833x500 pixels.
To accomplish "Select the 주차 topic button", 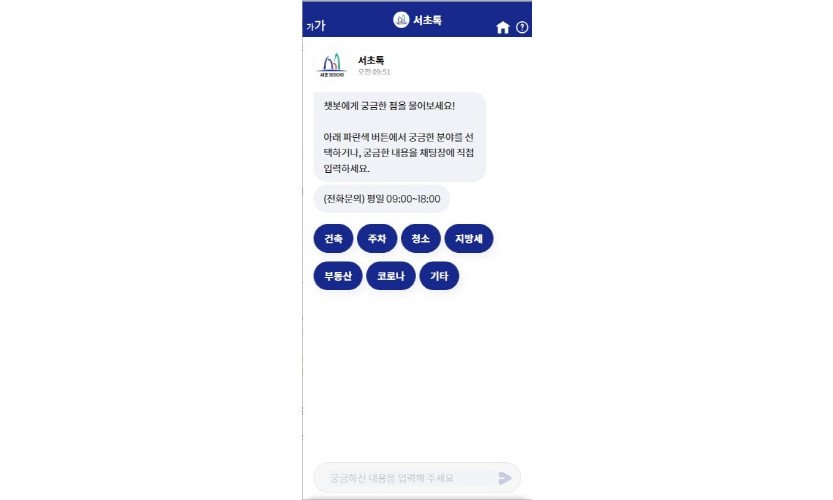I will pyautogui.click(x=377, y=239).
